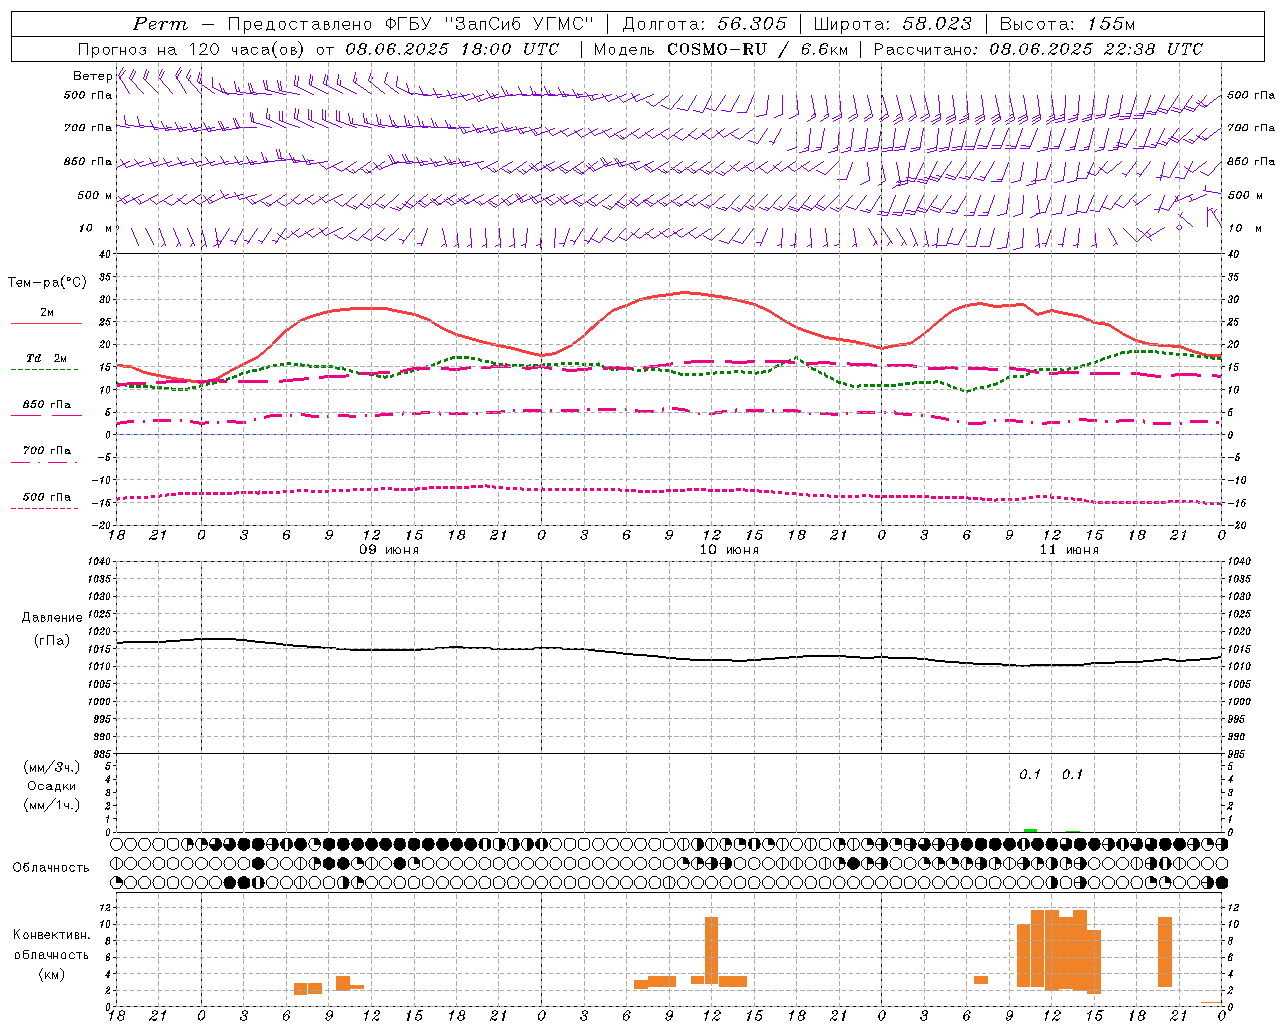Click the (мм/3ч.) precipitation unit label
The image size is (1280, 1024).
(x=52, y=767)
